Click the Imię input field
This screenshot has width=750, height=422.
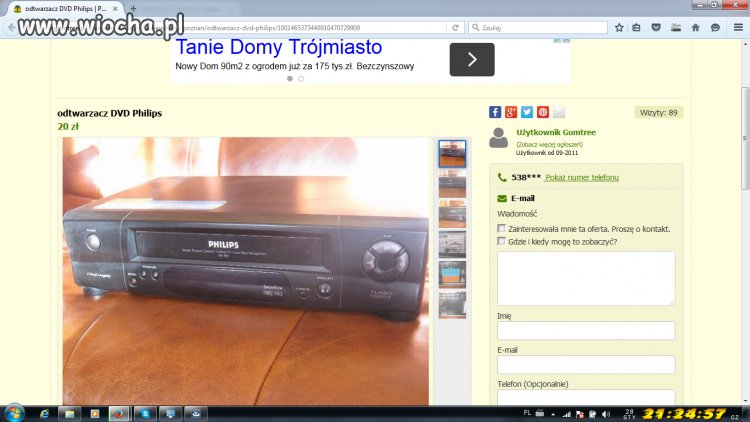(x=586, y=331)
